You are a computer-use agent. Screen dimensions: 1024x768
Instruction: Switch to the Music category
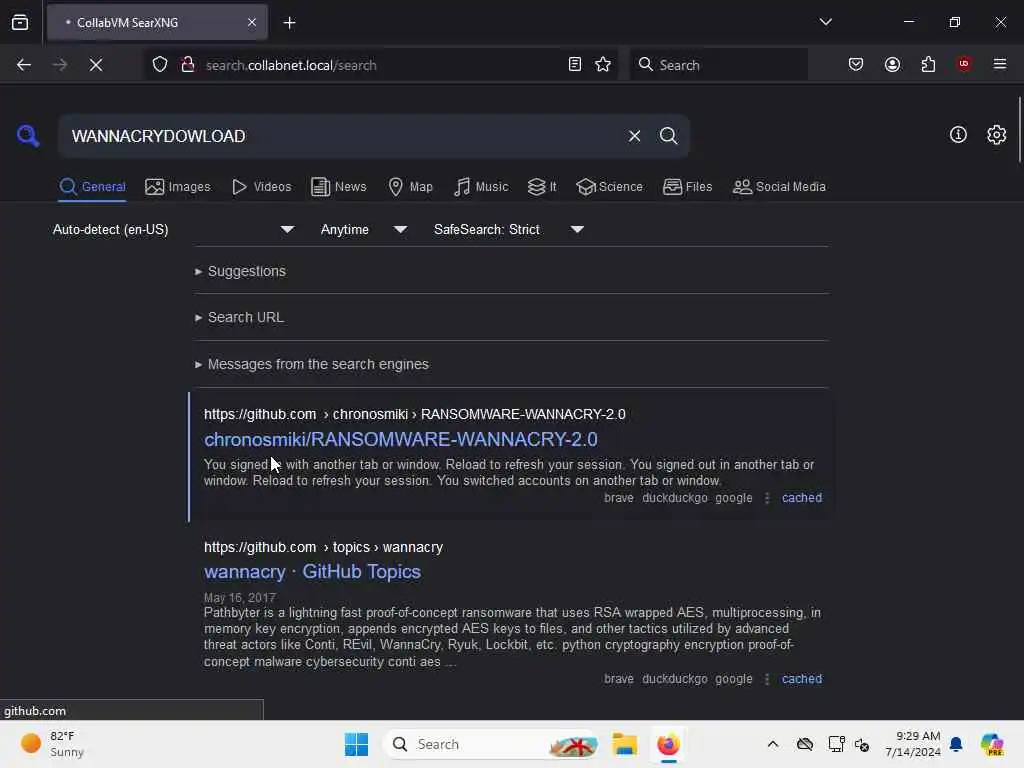click(x=481, y=187)
